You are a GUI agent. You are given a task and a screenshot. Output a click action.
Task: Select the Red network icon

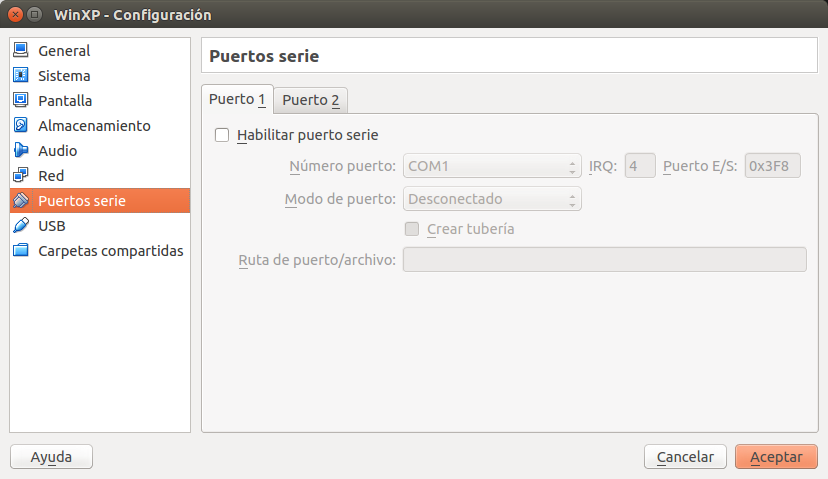(20, 175)
